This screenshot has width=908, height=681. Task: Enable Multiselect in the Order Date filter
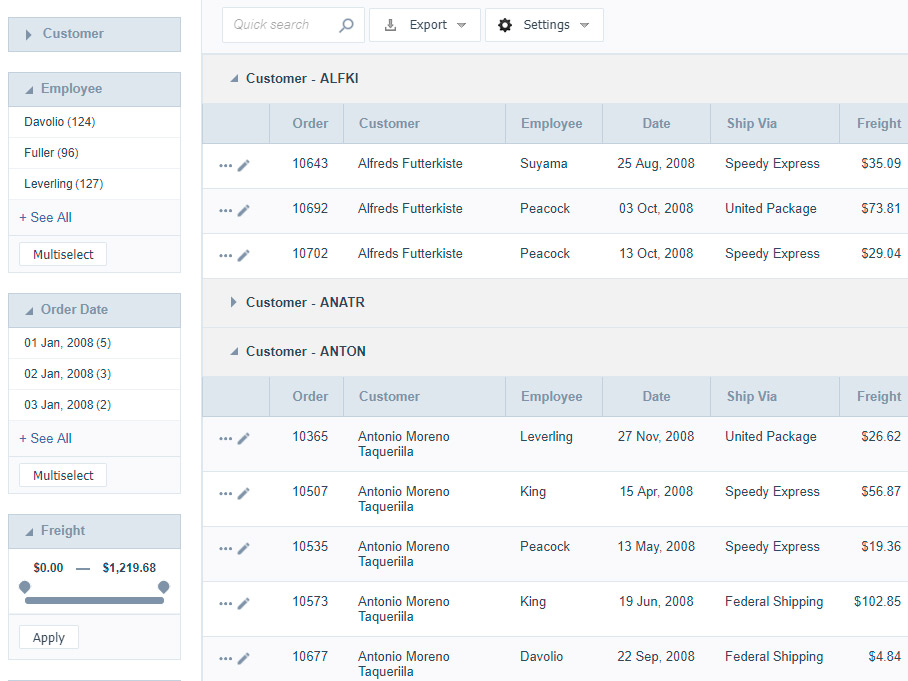[x=63, y=475]
